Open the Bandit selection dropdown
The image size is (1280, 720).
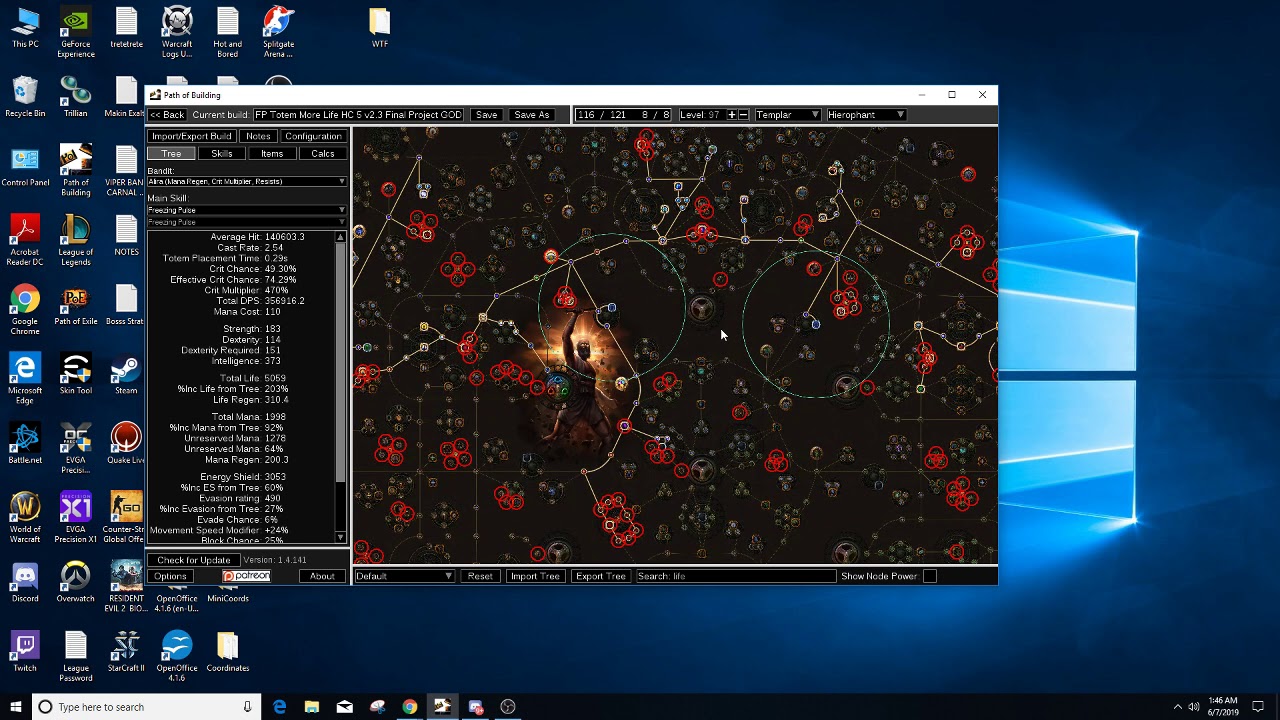pos(246,182)
